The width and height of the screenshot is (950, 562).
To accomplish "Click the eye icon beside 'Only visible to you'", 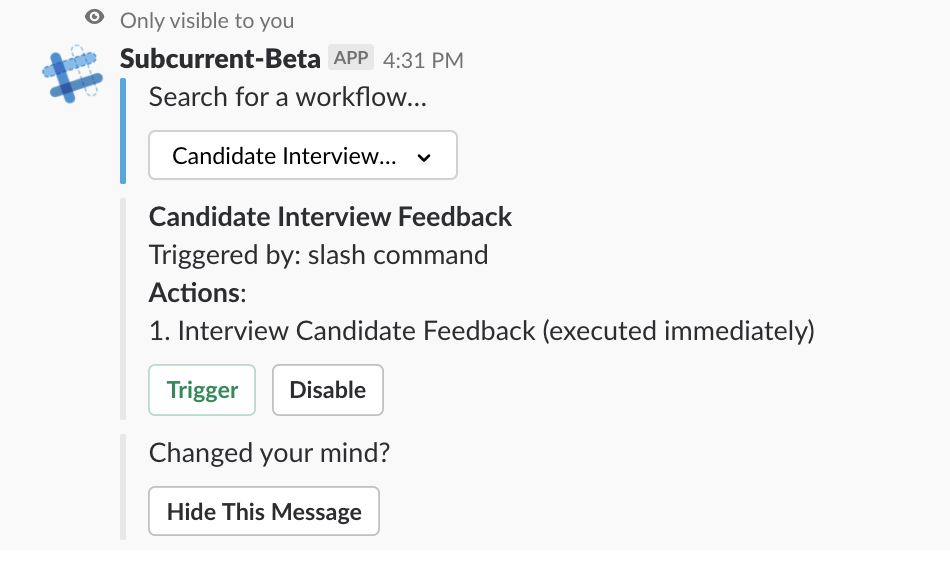I will coord(95,17).
